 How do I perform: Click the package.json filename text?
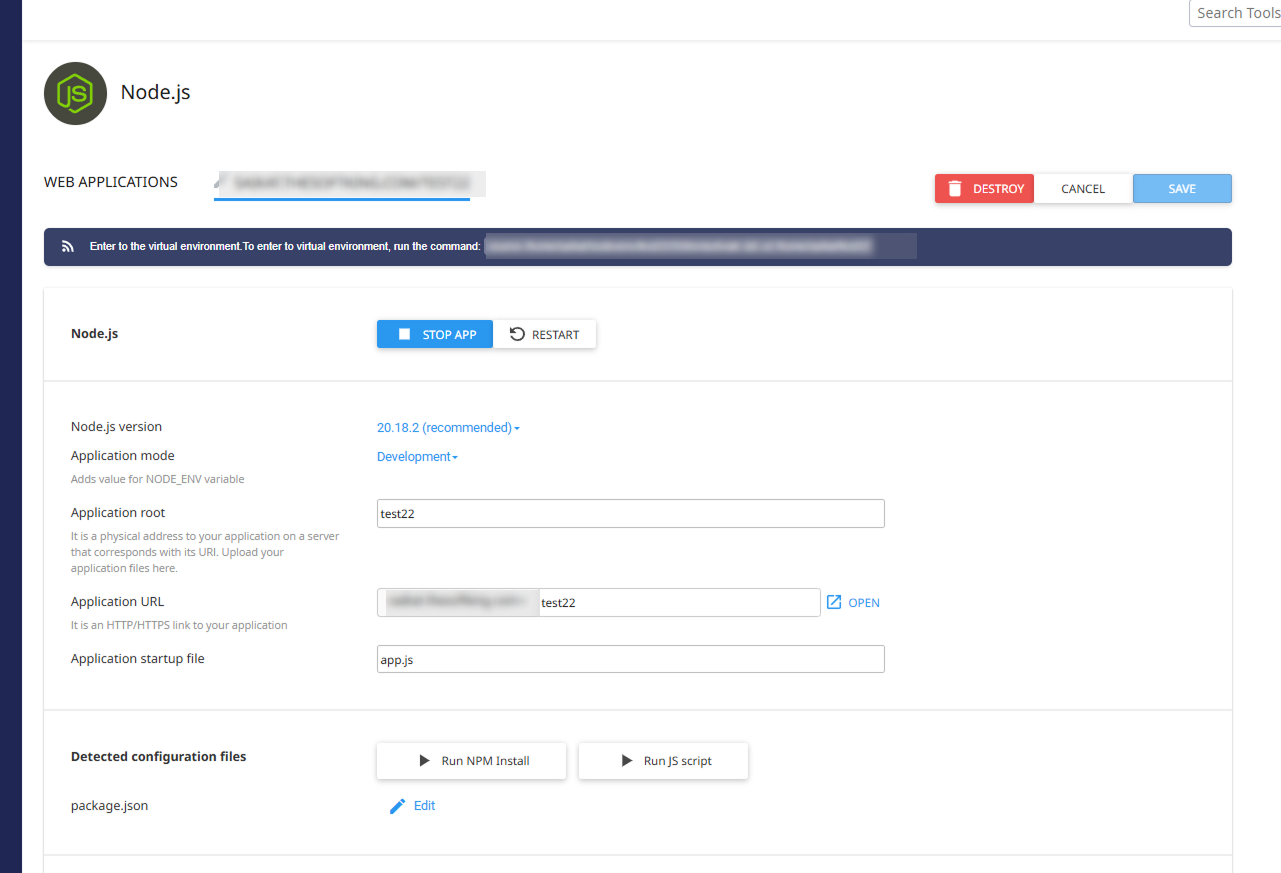(x=109, y=806)
